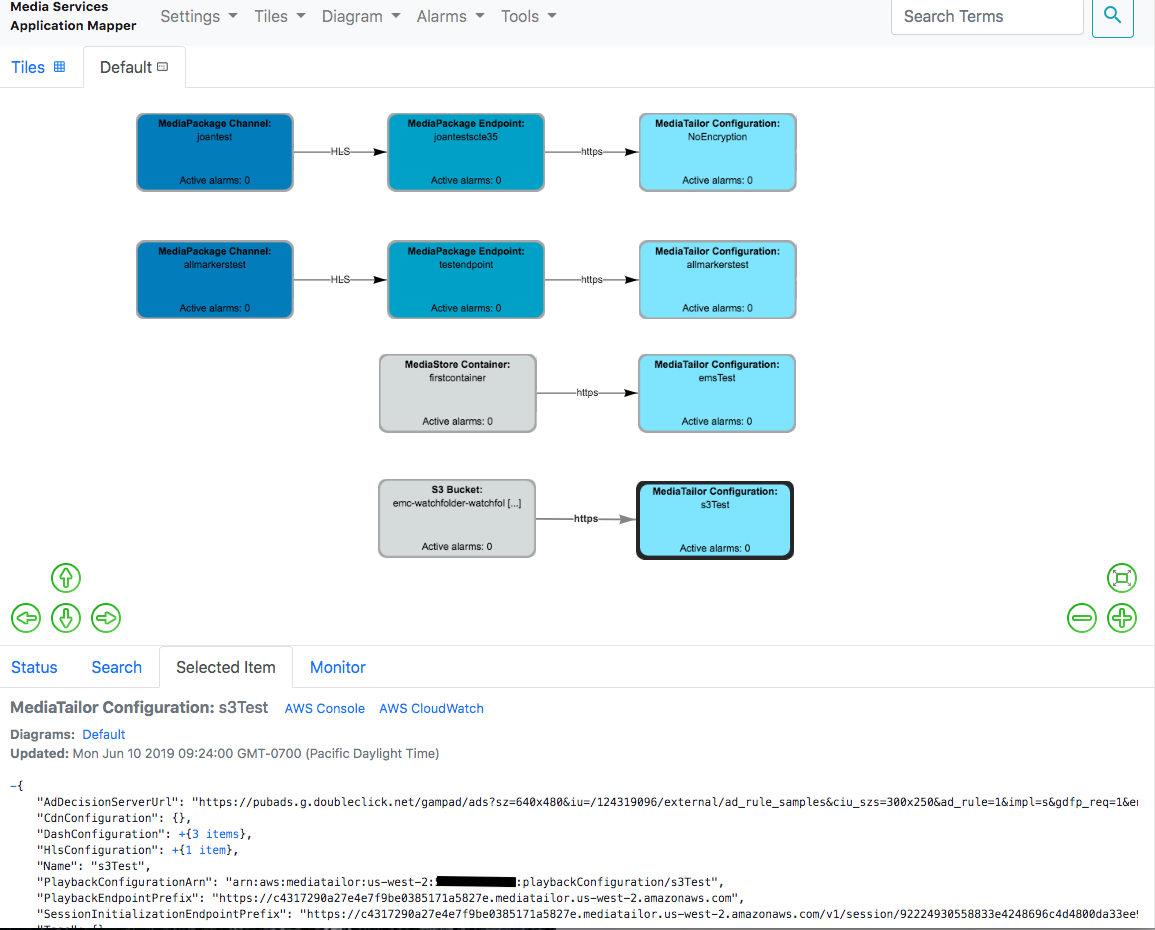Click https edge label from S3 Bucket
Viewport: 1155px width, 930px height.
pos(586,518)
